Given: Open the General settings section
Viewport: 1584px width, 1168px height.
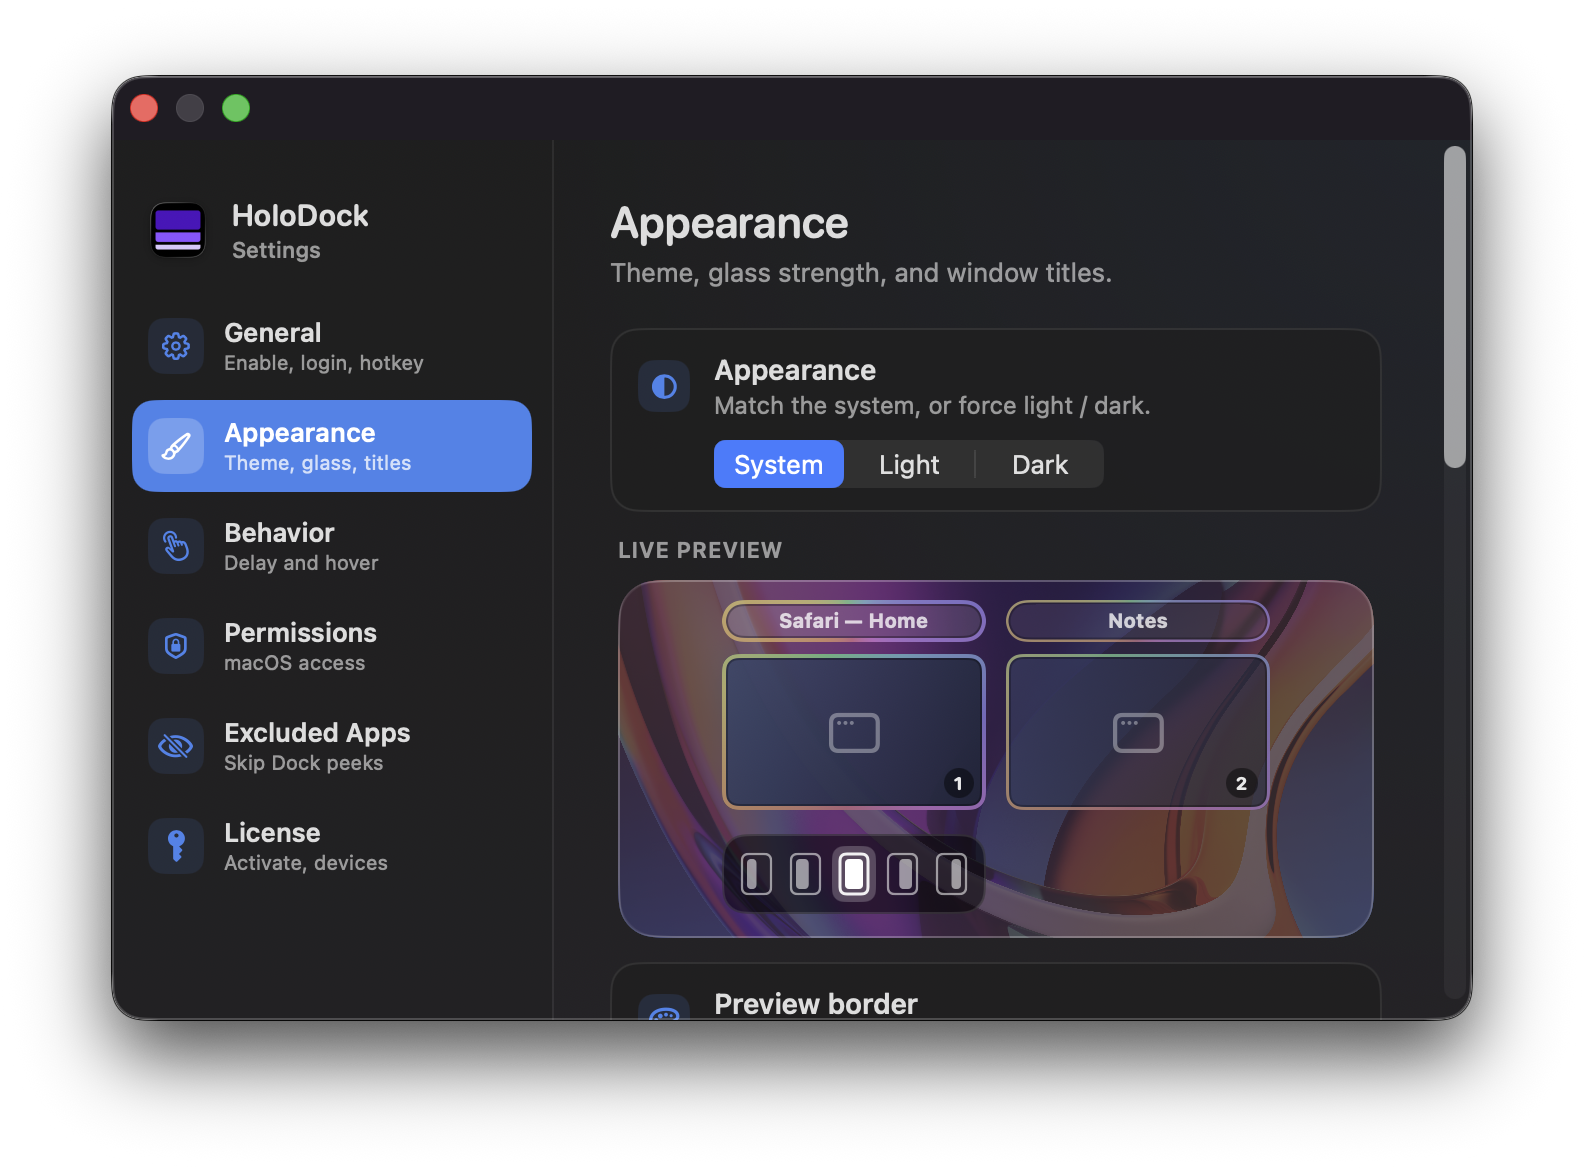Looking at the screenshot, I should coord(332,346).
